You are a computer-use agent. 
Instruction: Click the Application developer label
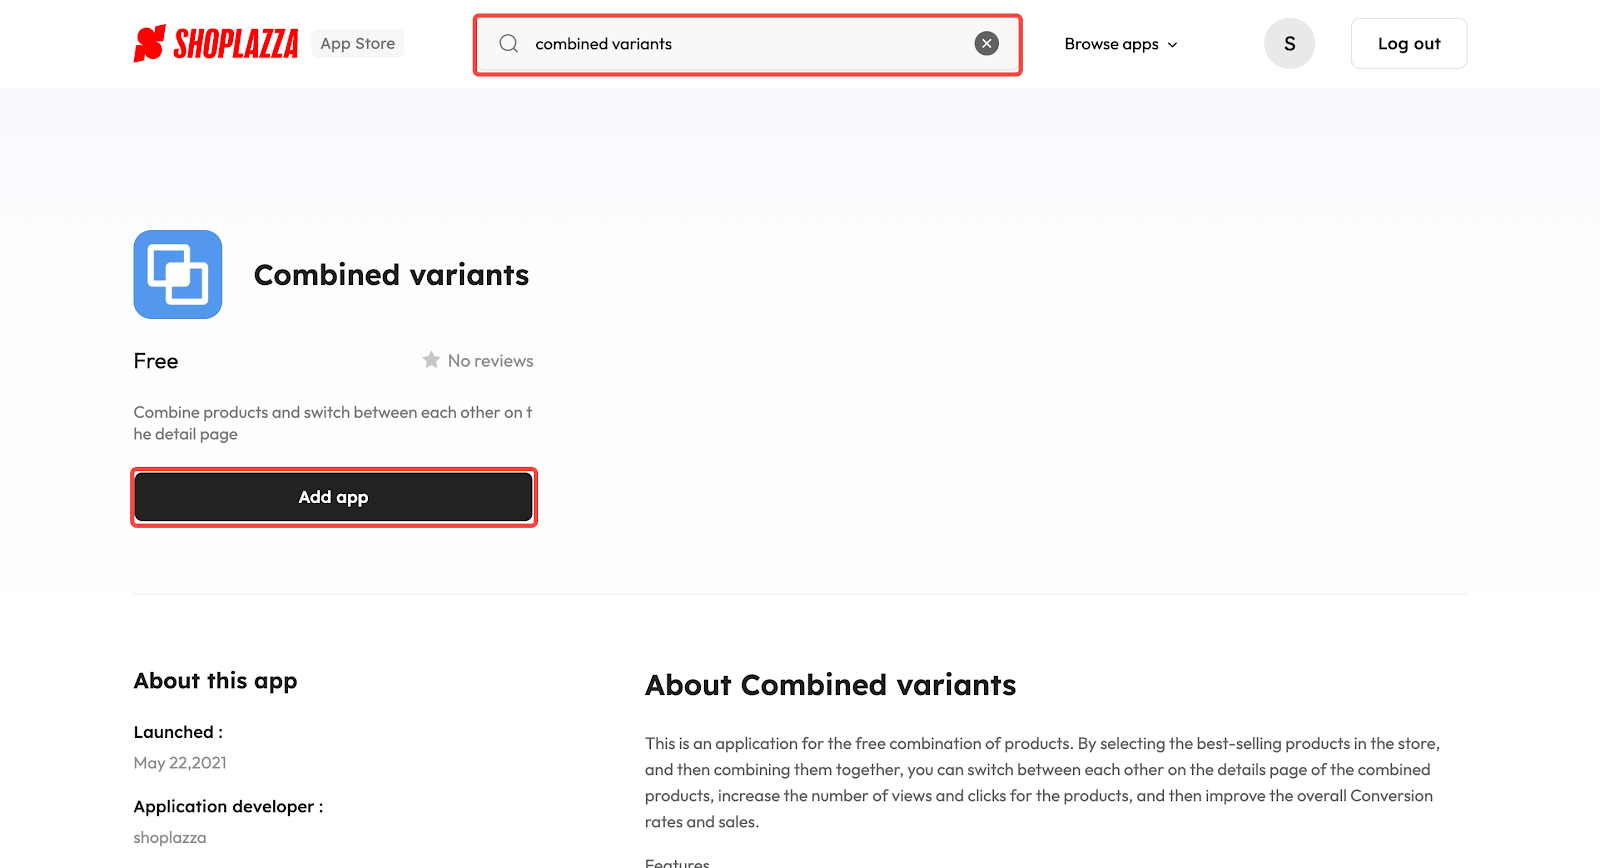tap(228, 806)
